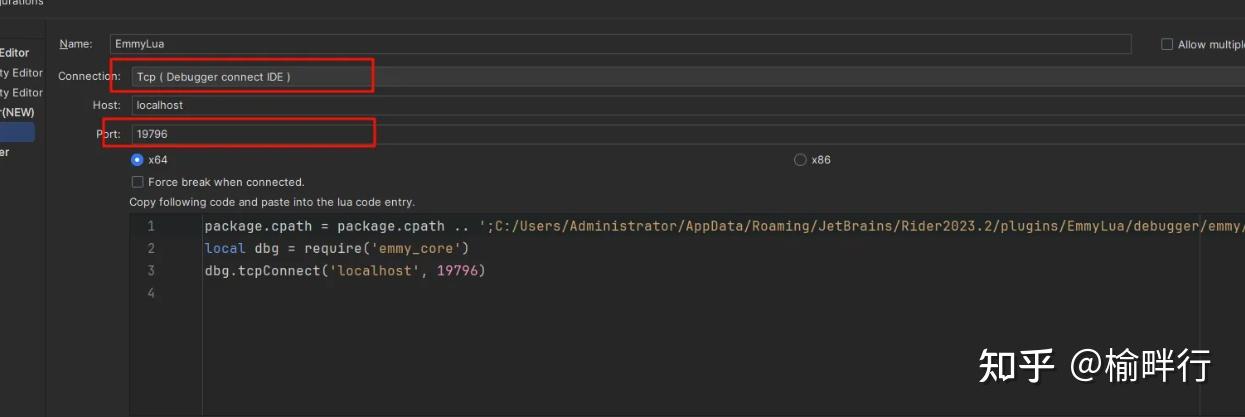Click line number 1 in the gutter
Screen dimensions: 1245x417
pos(150,226)
